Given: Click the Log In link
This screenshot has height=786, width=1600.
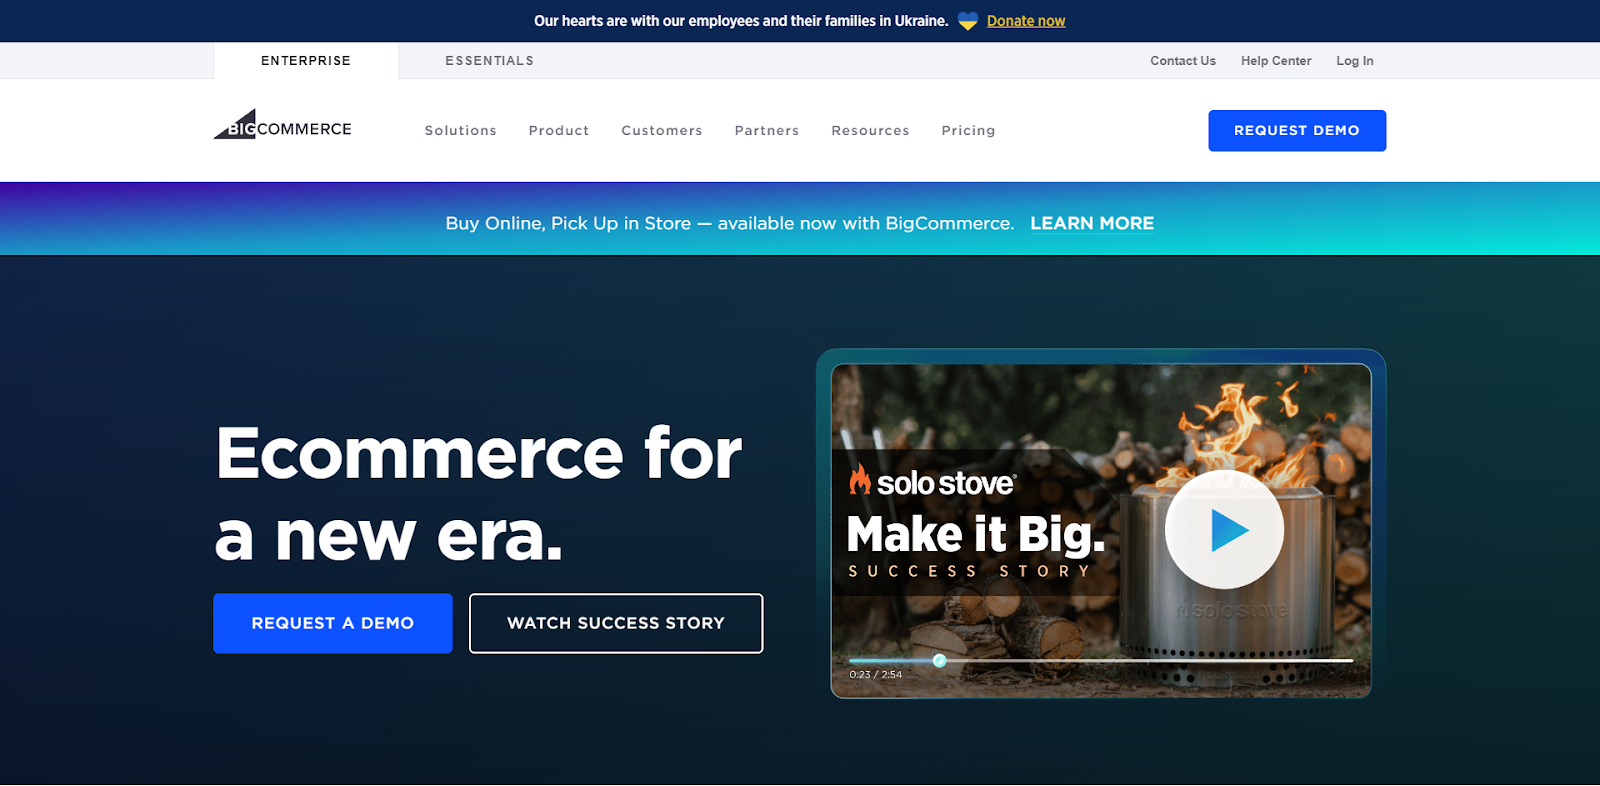Looking at the screenshot, I should point(1355,61).
